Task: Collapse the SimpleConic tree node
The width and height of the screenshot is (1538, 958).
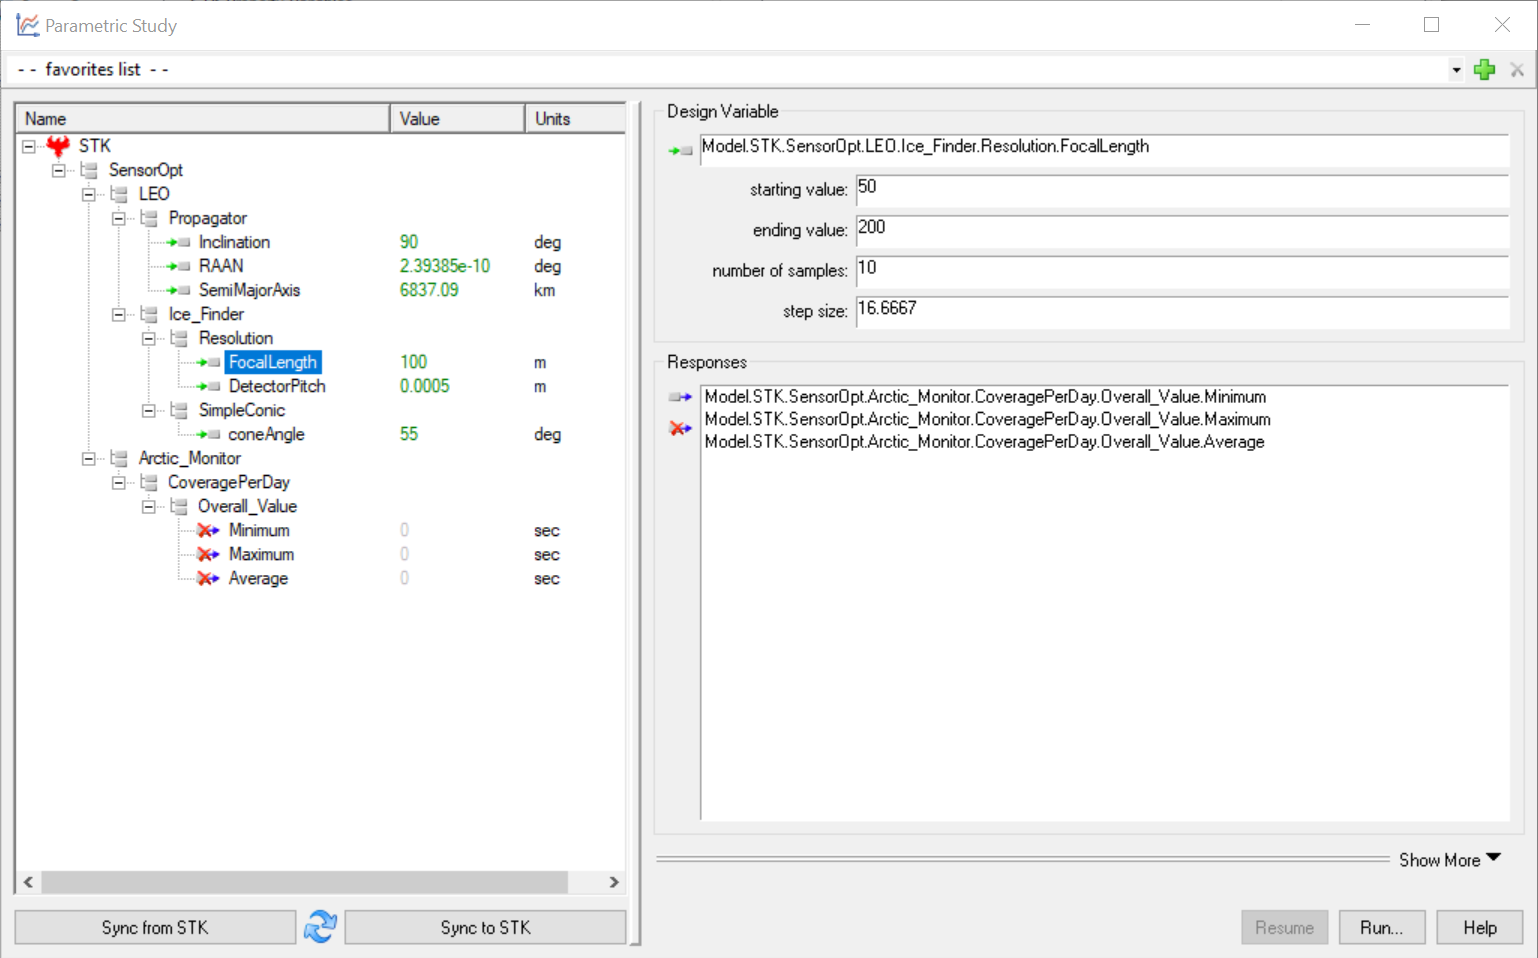Action: 149,410
